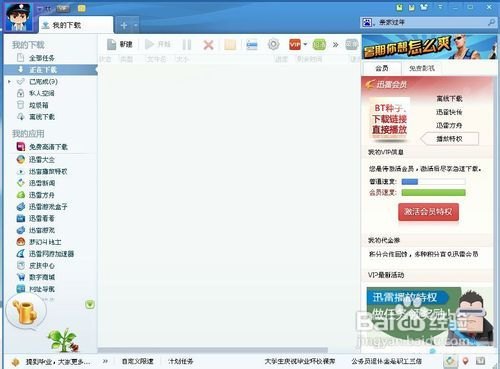The image size is (500, 369).
Task: Click the green arrow button under app list
Action: 90,304
